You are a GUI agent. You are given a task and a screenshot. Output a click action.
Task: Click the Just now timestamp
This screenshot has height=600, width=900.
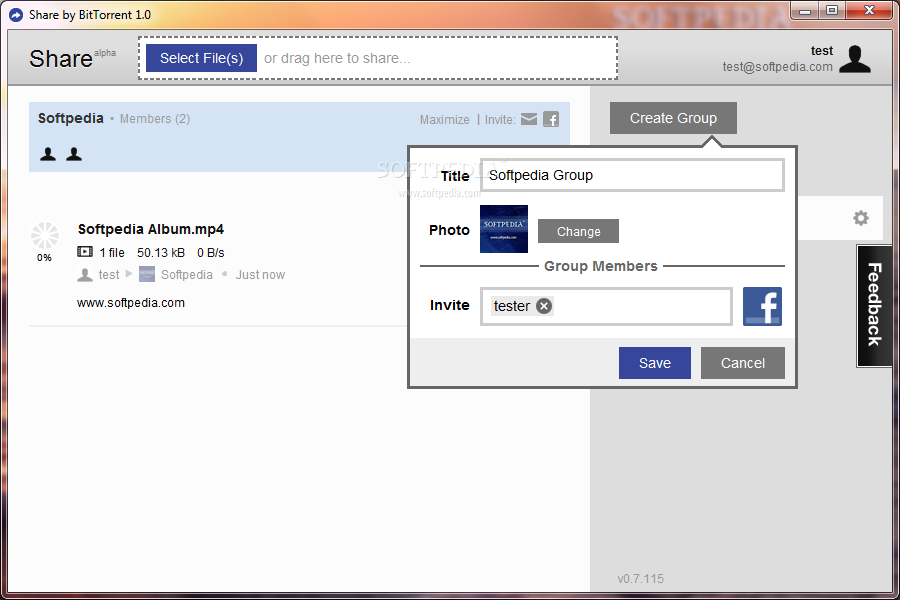(x=260, y=274)
